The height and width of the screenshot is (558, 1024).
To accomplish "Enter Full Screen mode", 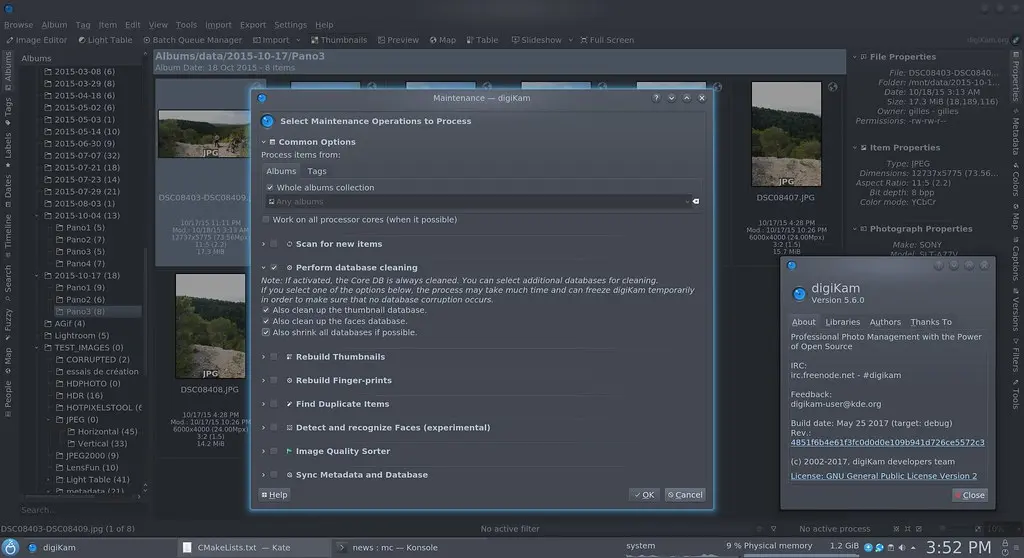I will coord(606,40).
